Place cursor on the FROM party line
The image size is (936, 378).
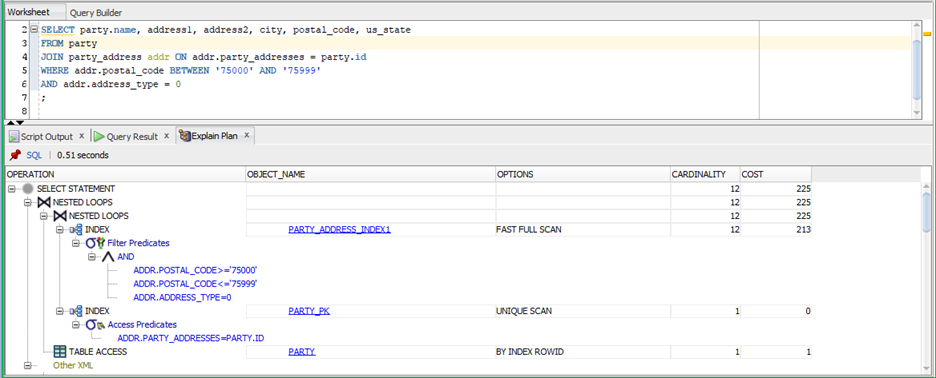(476, 43)
